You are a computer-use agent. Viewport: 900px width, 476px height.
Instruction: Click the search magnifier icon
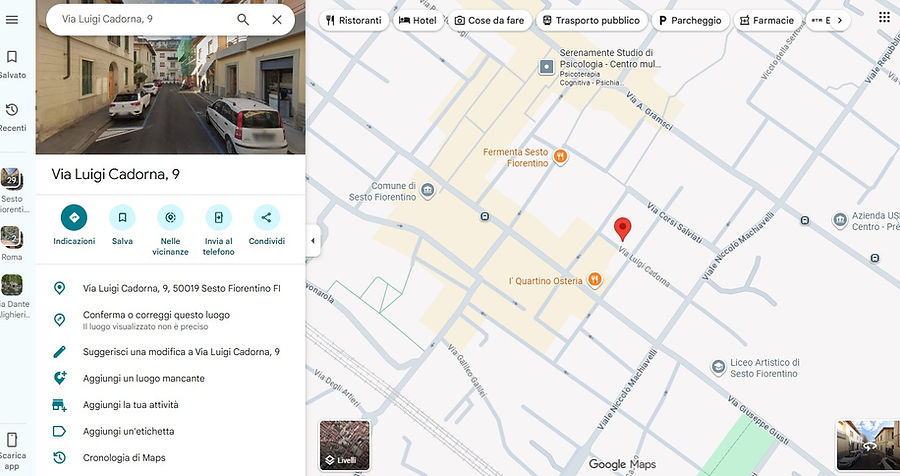pos(243,20)
